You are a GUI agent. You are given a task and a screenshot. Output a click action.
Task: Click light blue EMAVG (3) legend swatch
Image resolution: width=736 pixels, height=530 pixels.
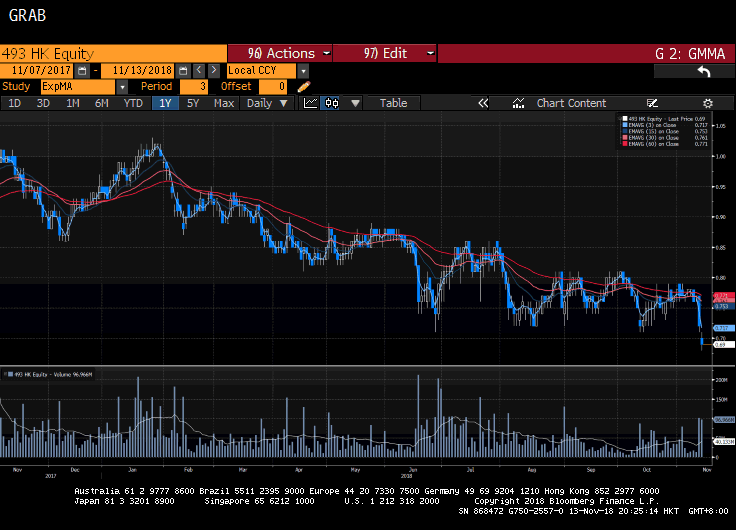tap(625, 125)
